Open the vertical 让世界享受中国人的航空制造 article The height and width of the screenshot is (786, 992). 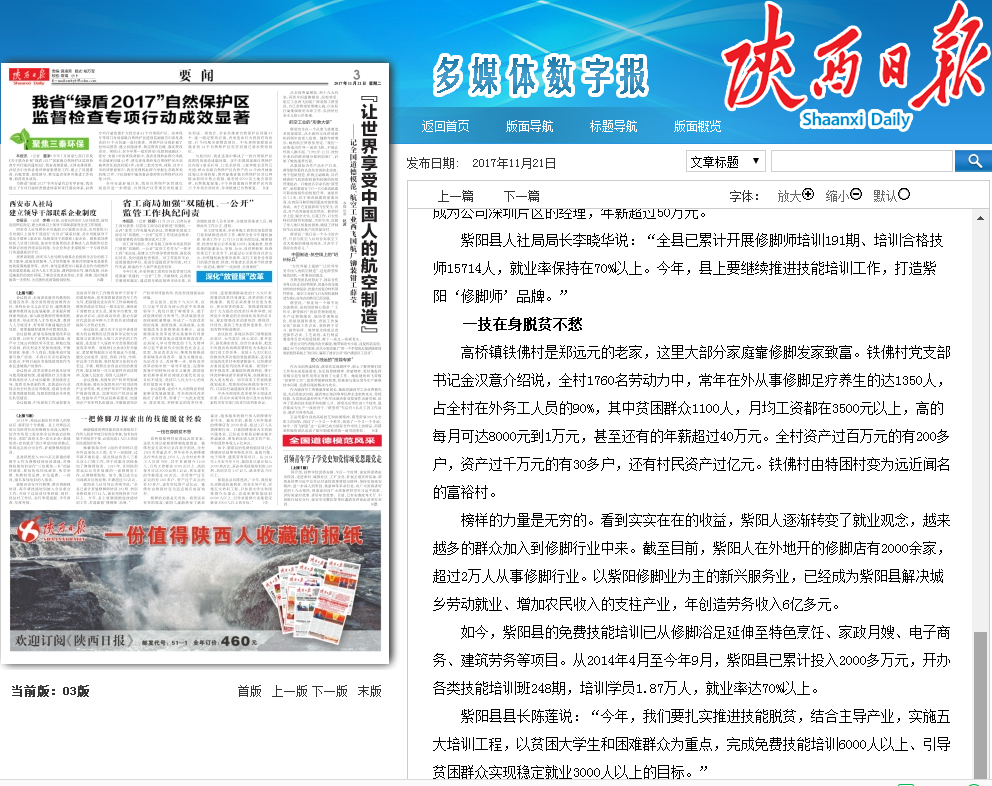pos(369,214)
